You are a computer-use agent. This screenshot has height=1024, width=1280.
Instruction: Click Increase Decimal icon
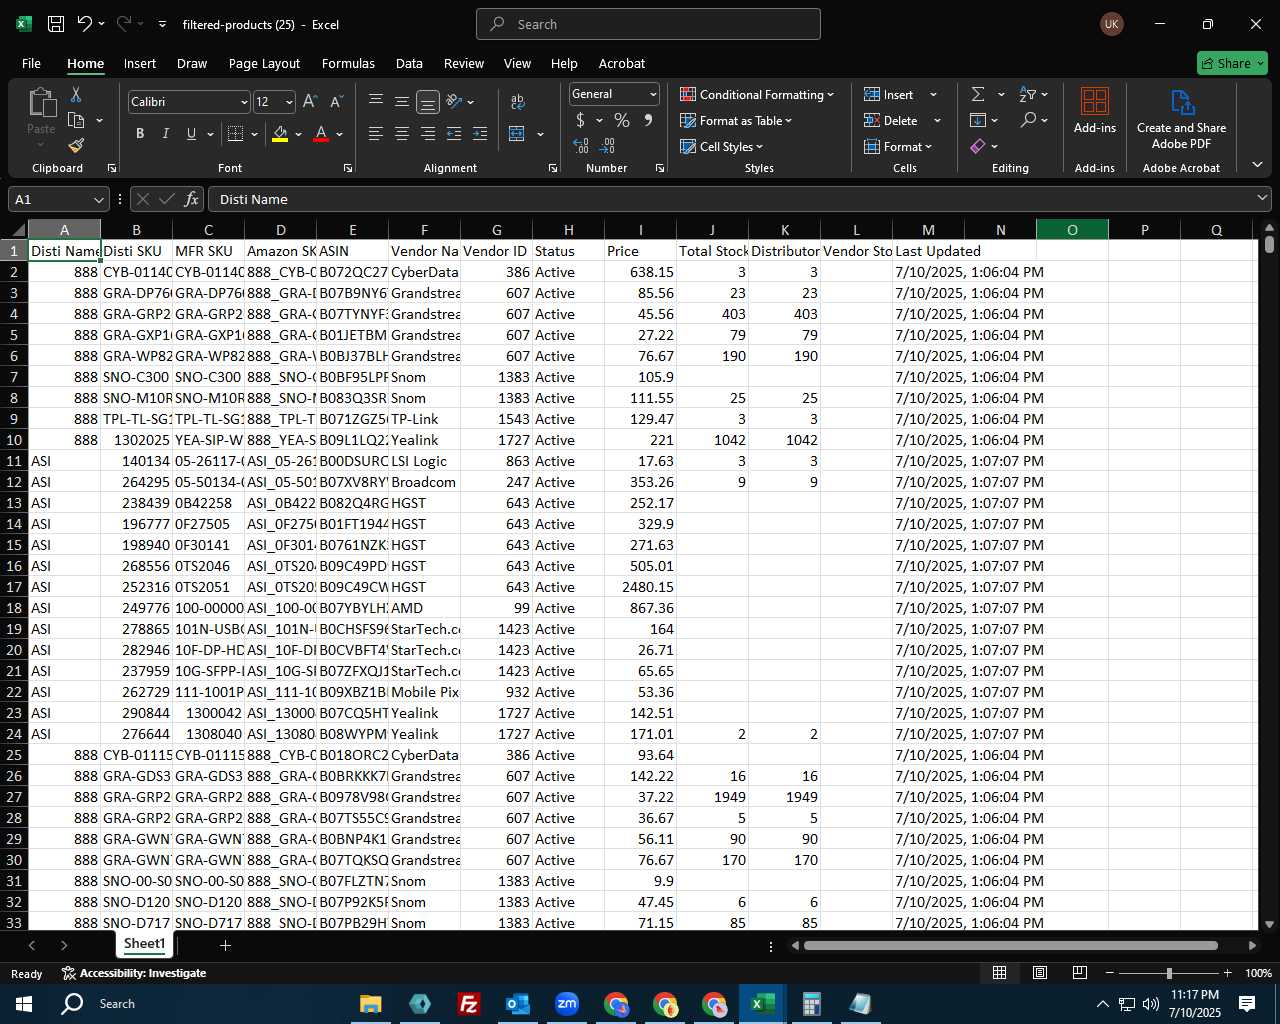click(581, 146)
